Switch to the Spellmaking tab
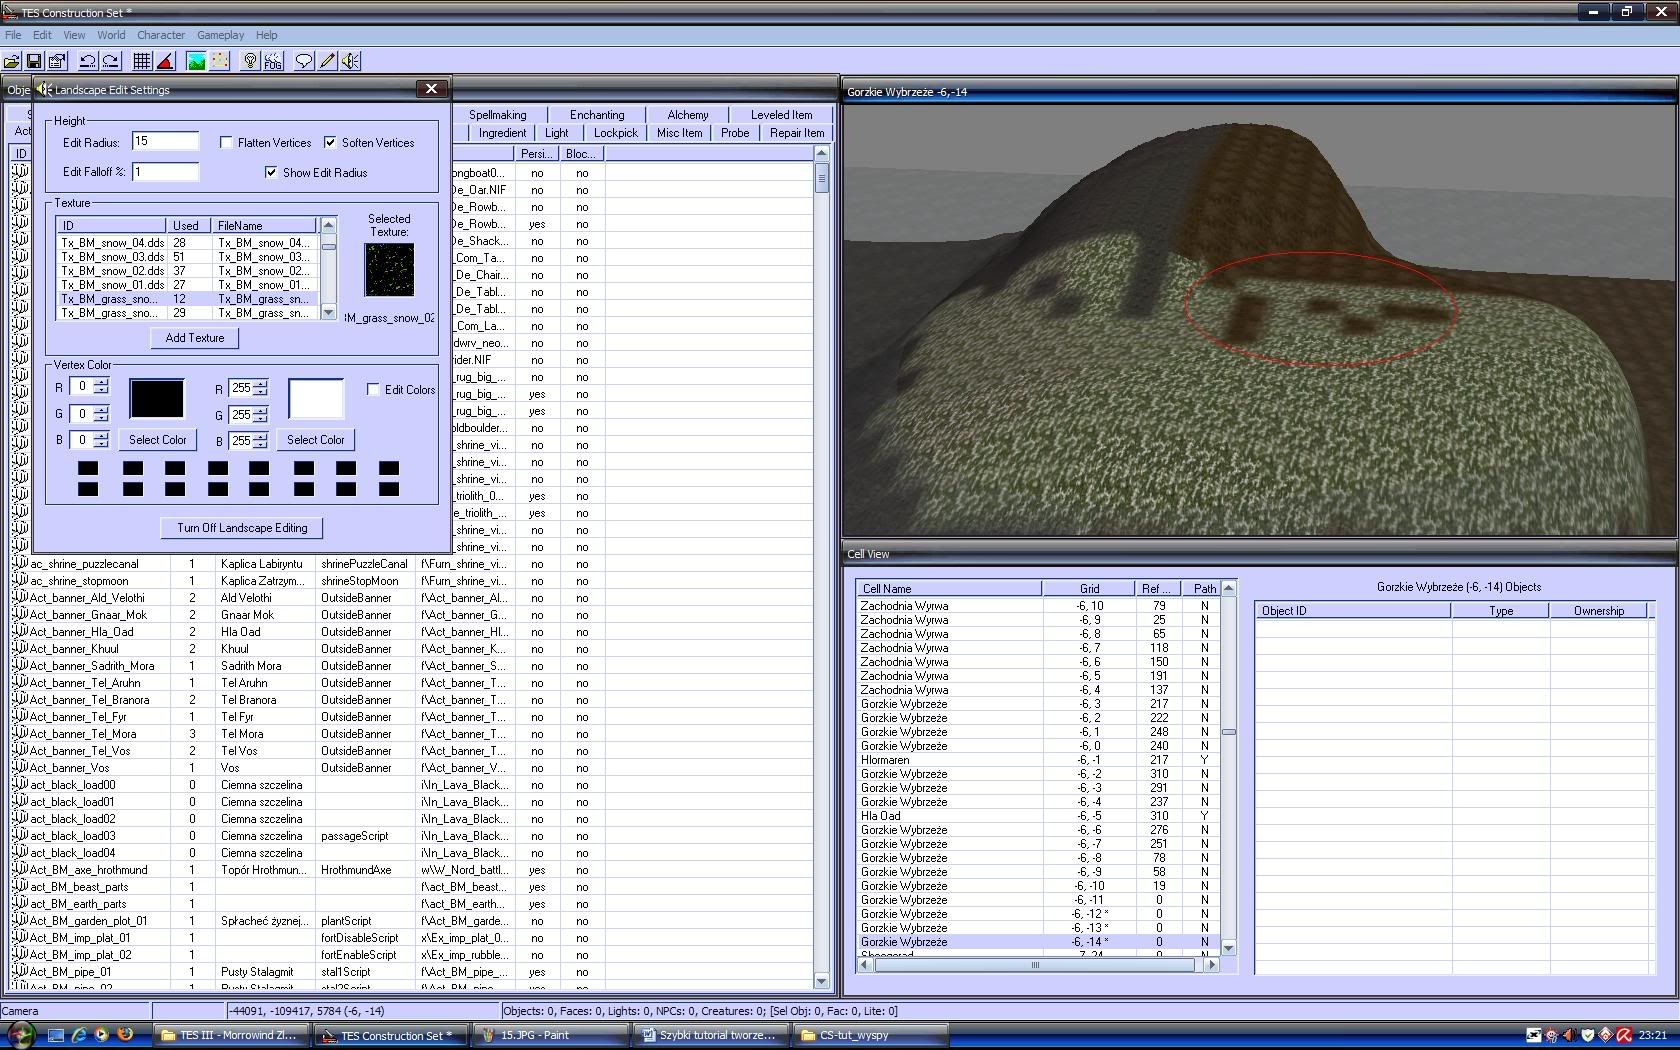The width and height of the screenshot is (1680, 1050). pos(497,115)
